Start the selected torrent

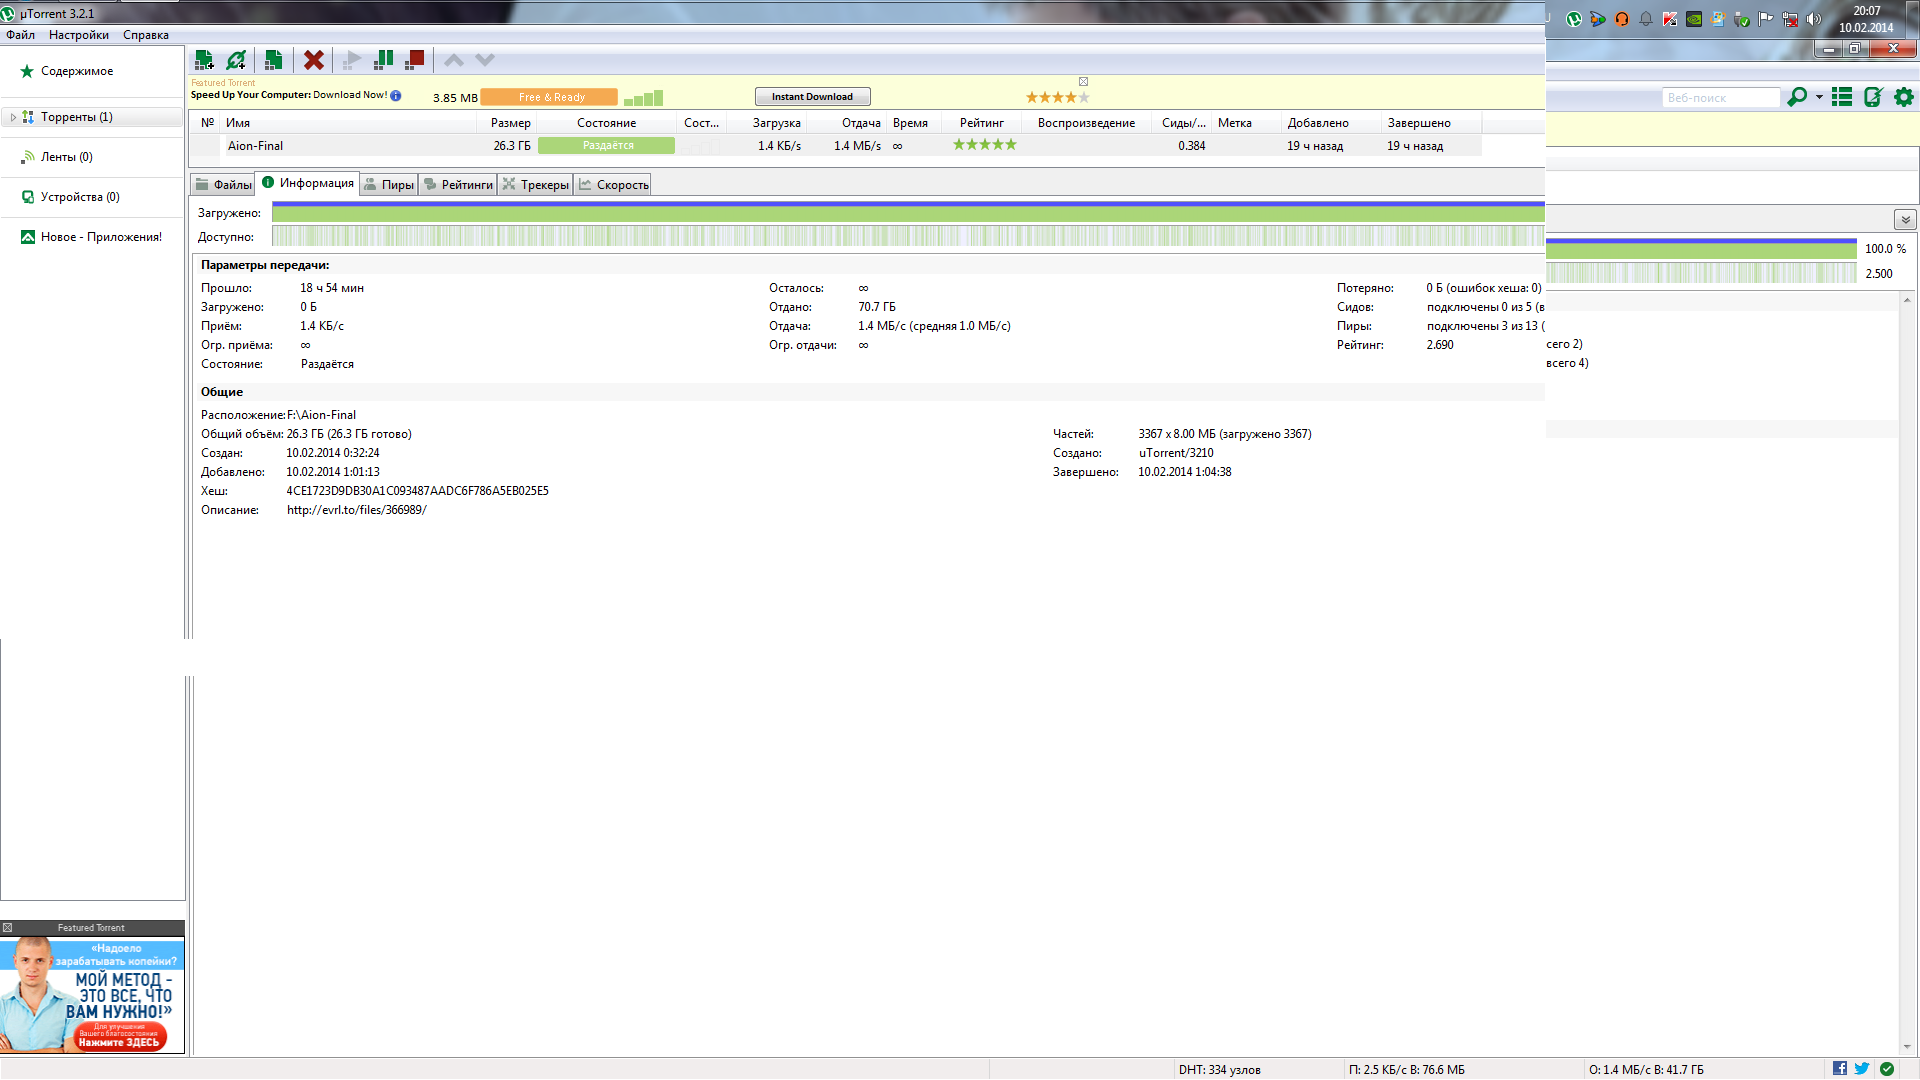(352, 60)
